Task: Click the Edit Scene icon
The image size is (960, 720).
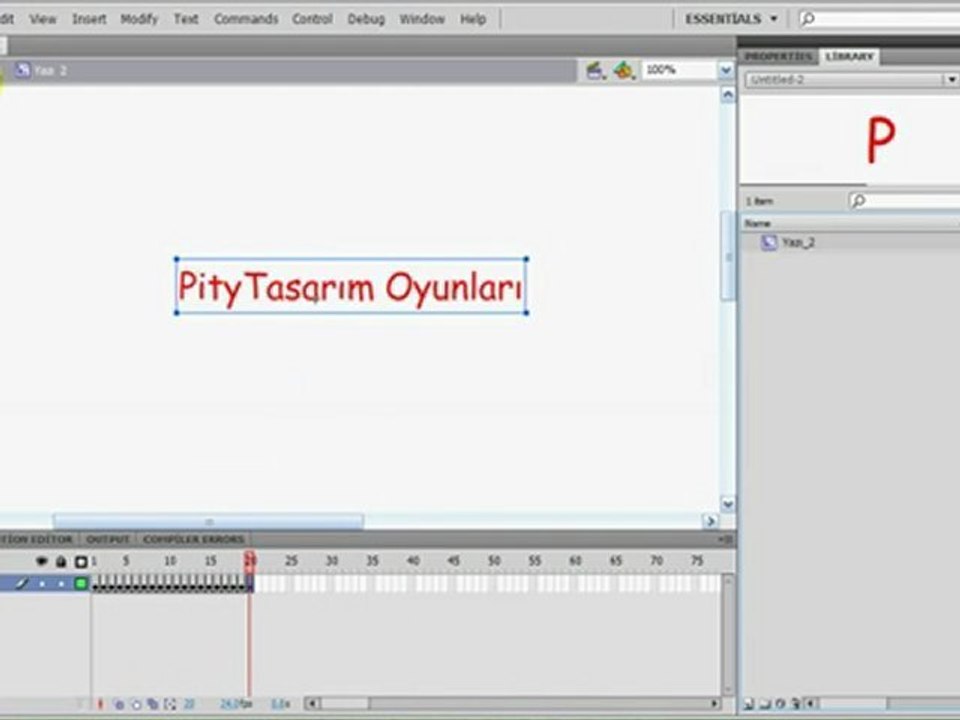Action: click(x=594, y=70)
